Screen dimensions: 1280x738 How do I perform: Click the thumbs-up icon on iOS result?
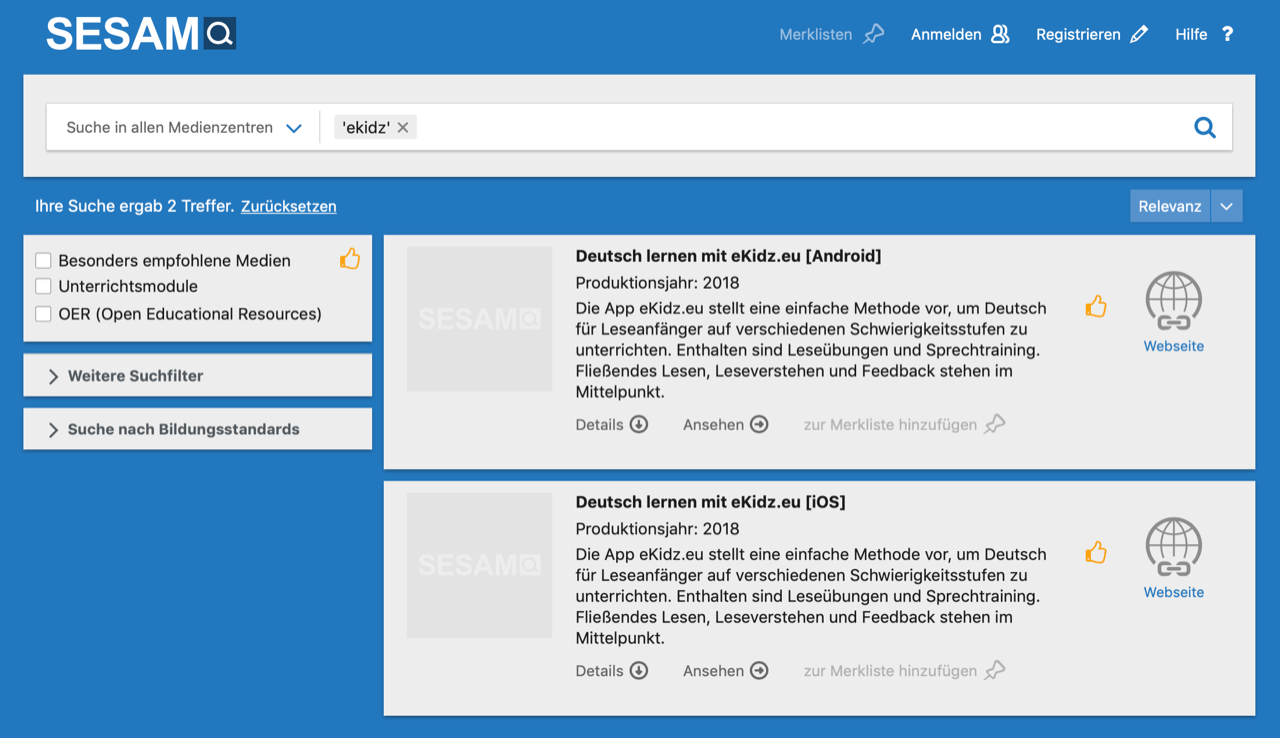point(1096,553)
